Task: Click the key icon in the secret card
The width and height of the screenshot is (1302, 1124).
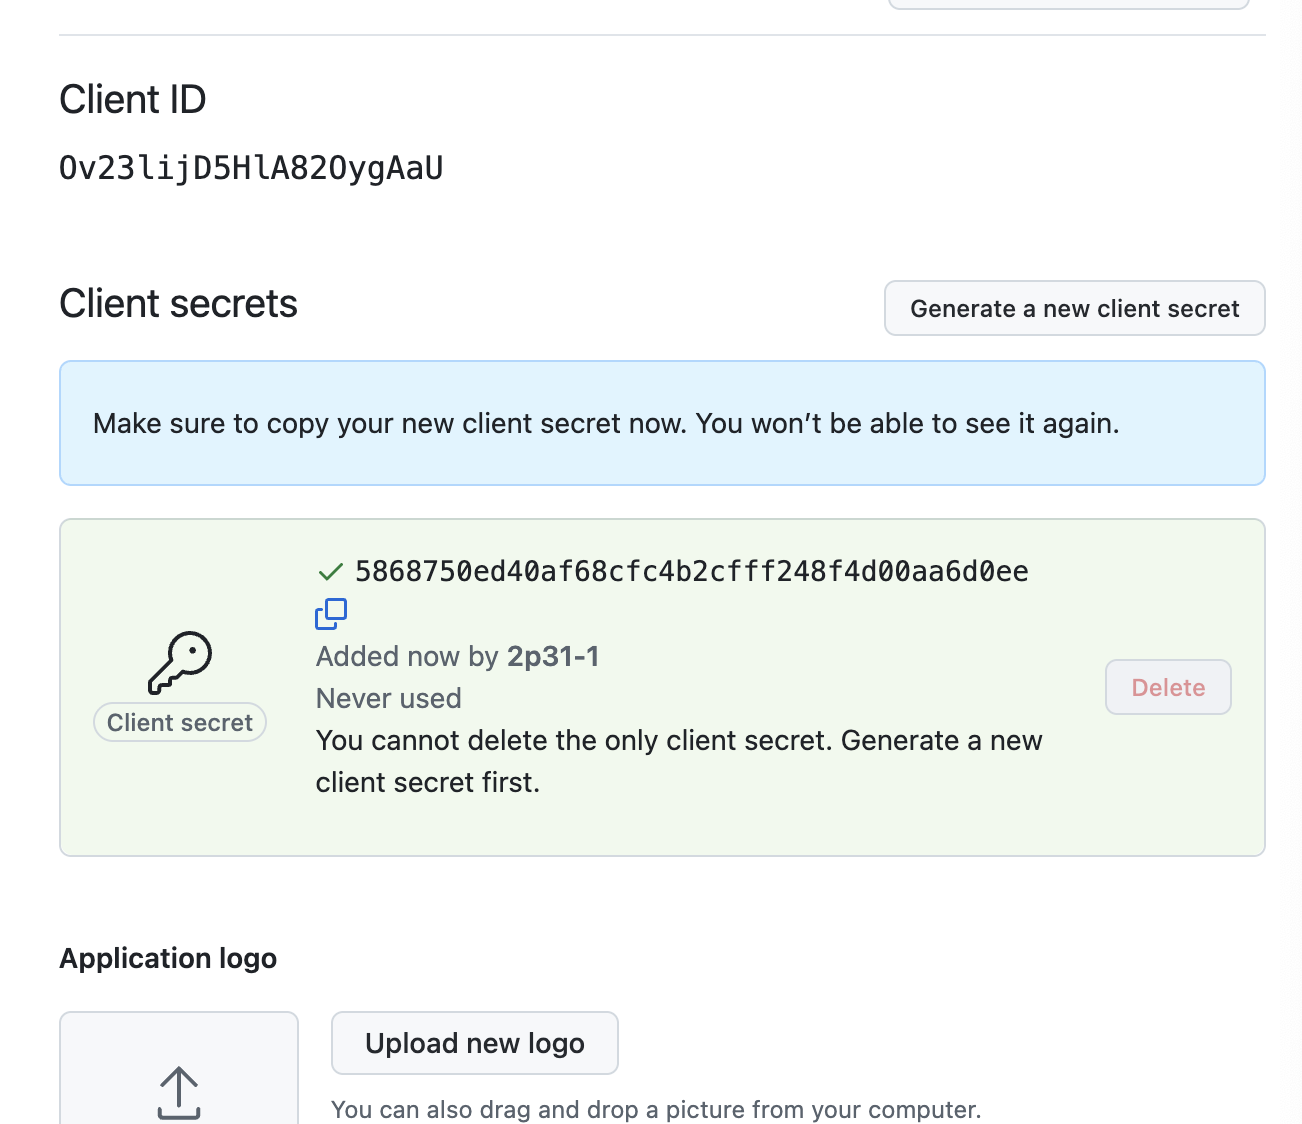Action: click(180, 662)
